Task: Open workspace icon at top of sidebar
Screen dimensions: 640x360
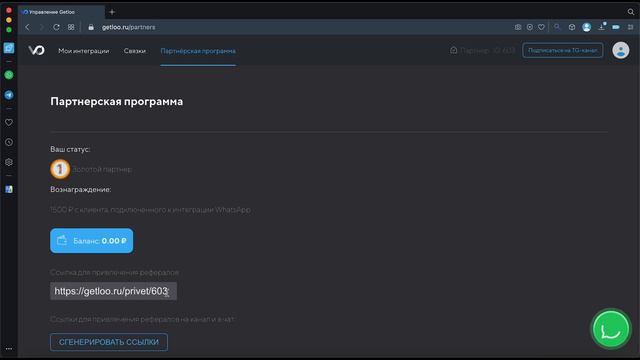Action: [x=9, y=48]
